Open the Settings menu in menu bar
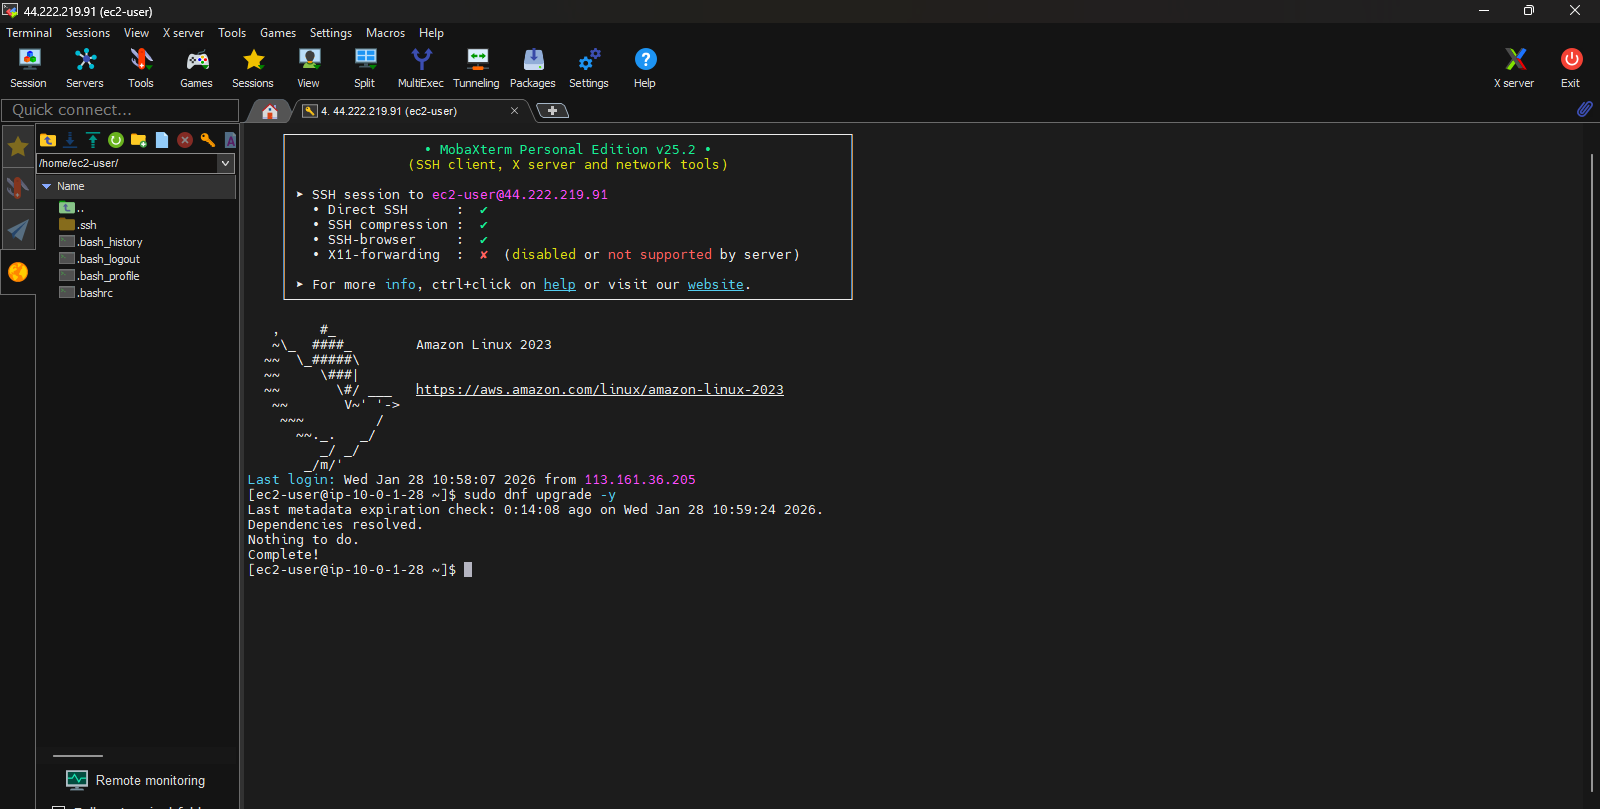The height and width of the screenshot is (809, 1600). click(x=331, y=33)
